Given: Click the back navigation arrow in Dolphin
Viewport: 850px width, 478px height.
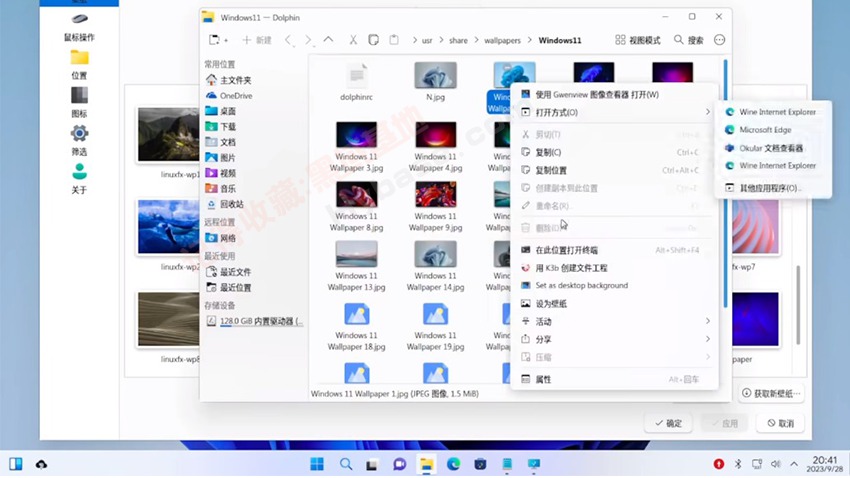Looking at the screenshot, I should tap(288, 40).
